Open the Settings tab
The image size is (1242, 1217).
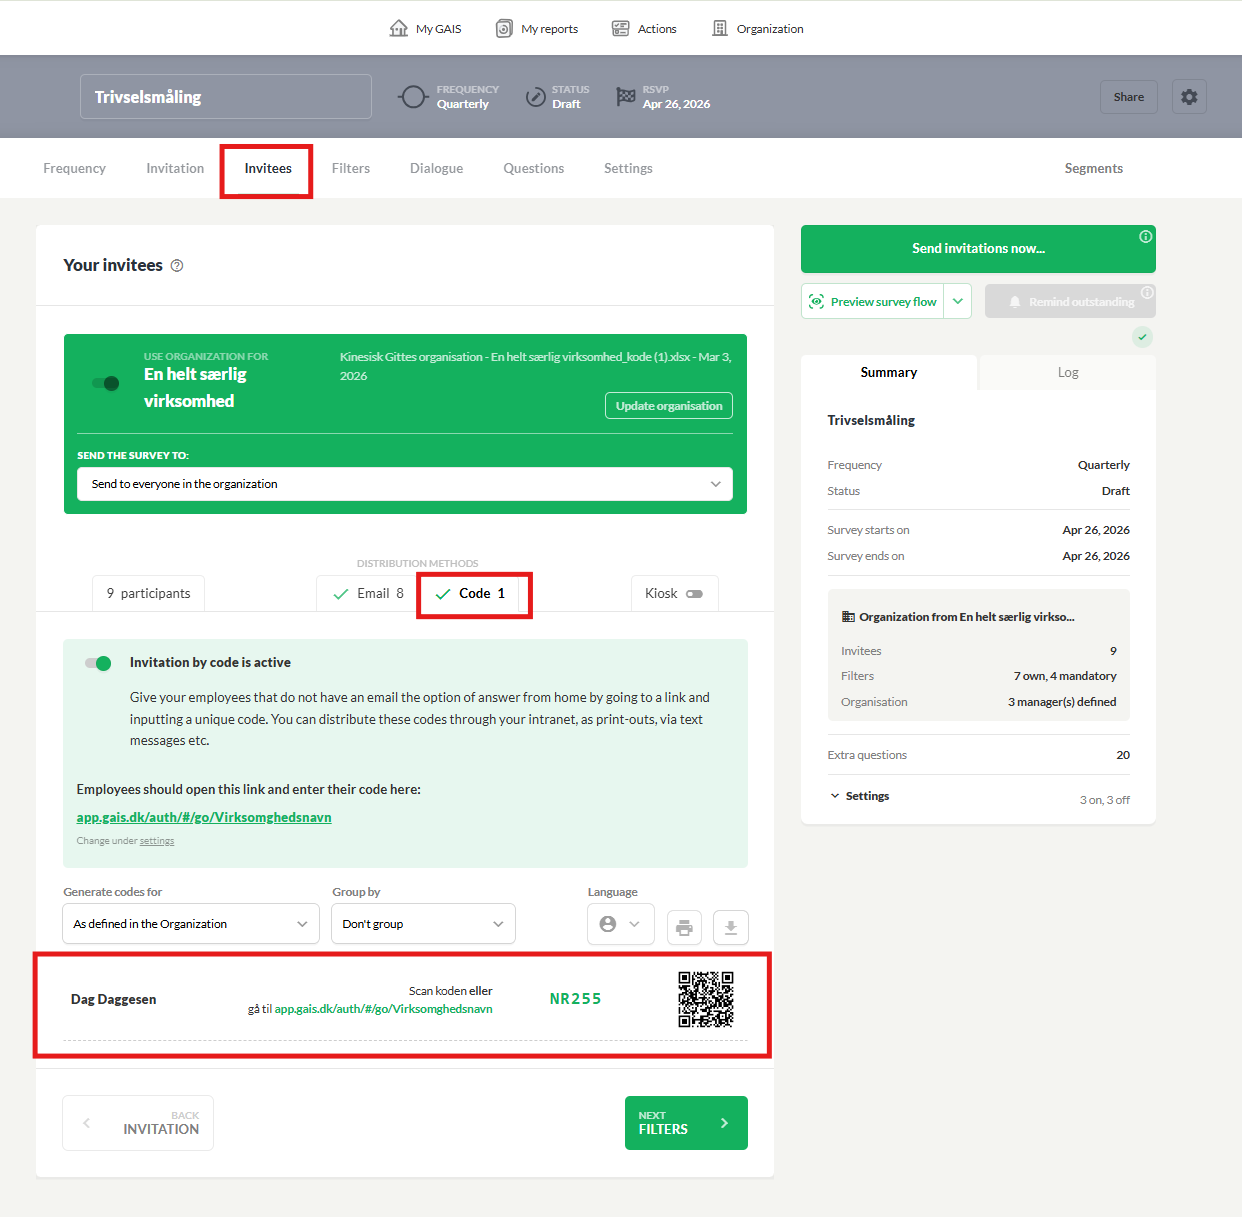[628, 168]
